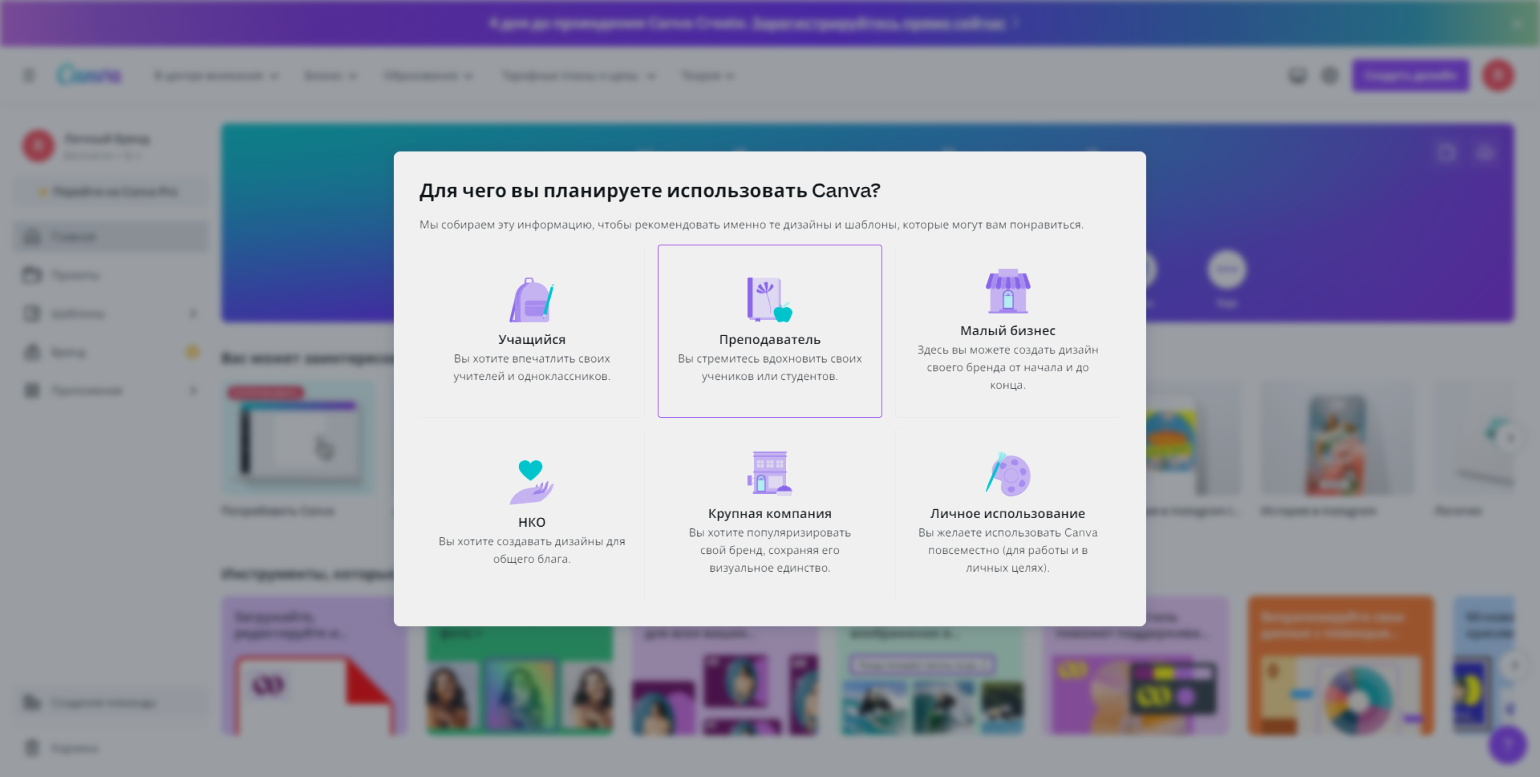Open the История в Instagram thumbnail

[x=1337, y=438]
